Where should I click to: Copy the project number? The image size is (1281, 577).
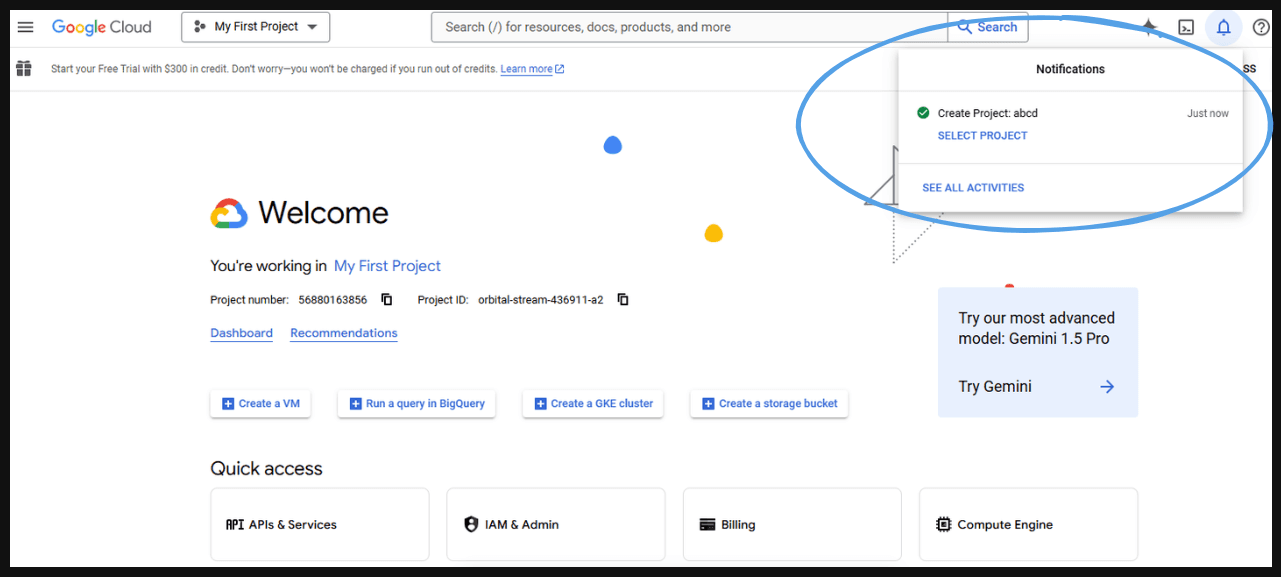point(387,300)
